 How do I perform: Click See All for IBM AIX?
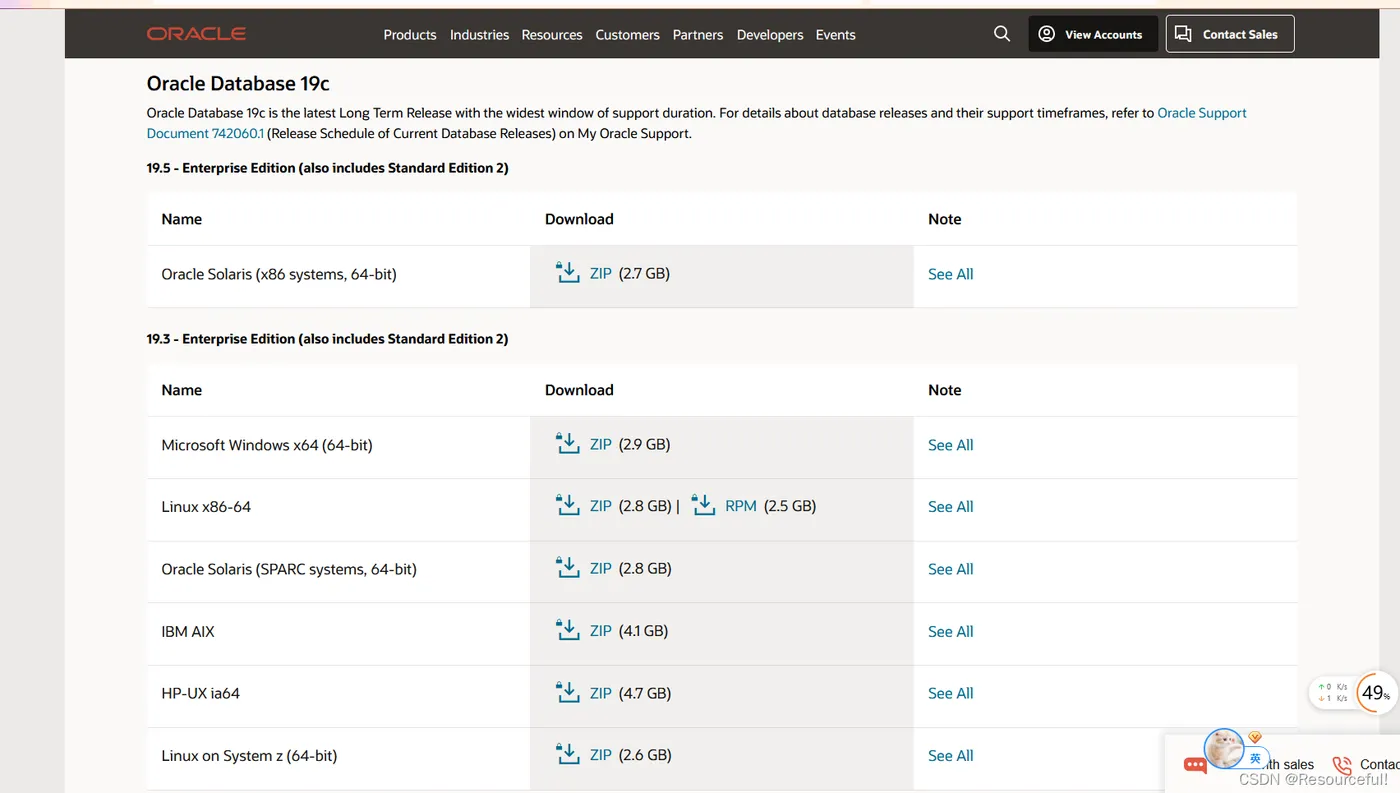(950, 632)
